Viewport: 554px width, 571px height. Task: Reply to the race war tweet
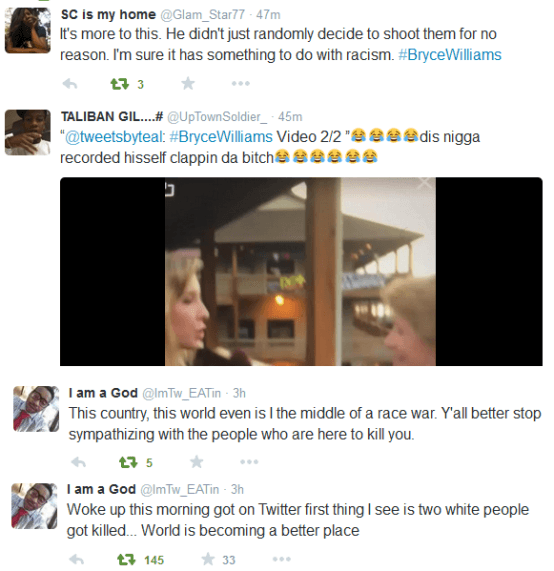[78, 462]
